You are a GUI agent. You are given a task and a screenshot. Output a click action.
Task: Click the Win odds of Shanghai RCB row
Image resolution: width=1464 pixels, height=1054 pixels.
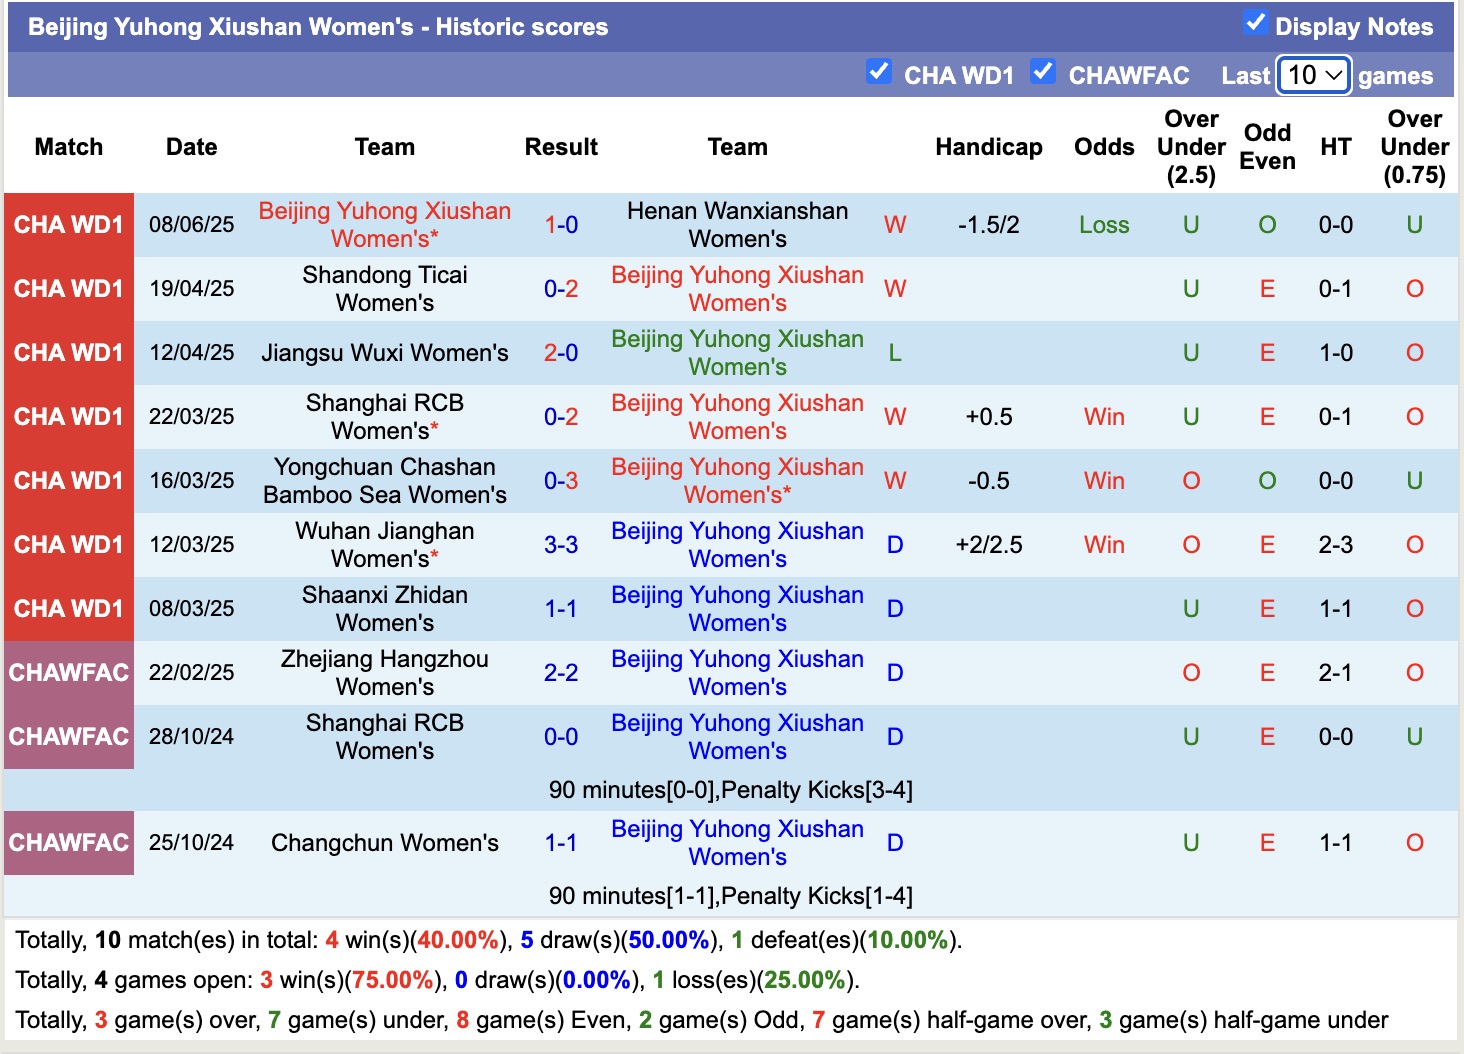1103,416
